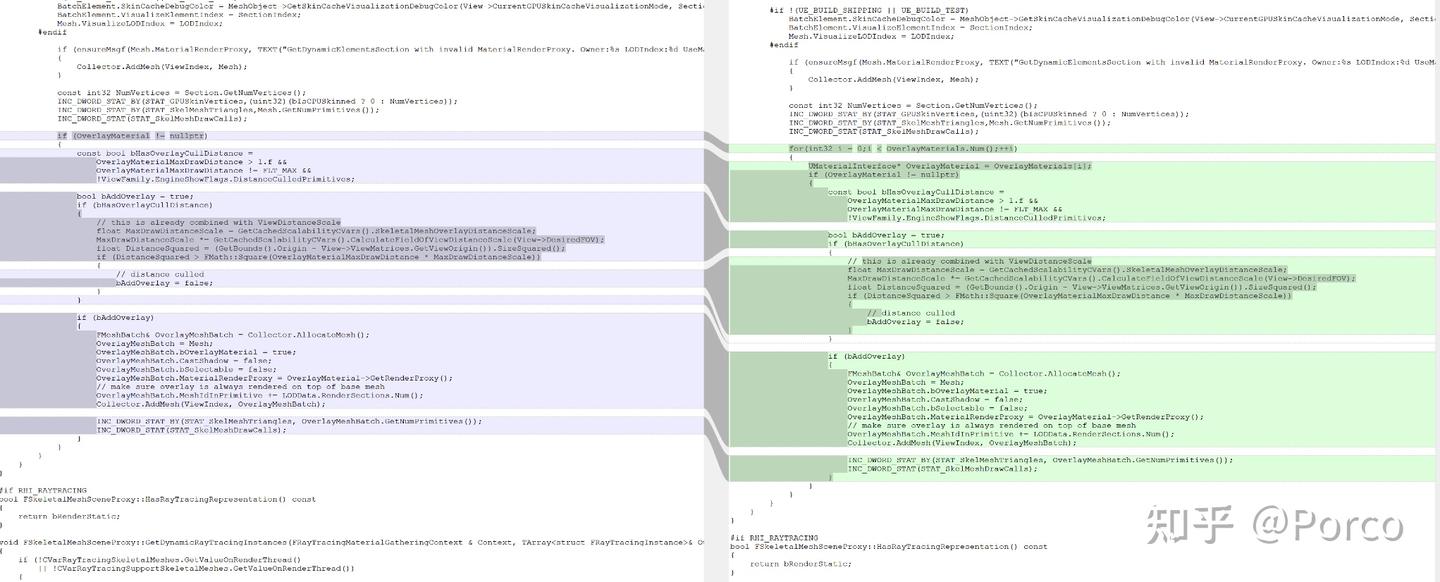Click 'Collector.AddMesh(ViewIndex, OverlayMeshBatch);' in left pane
1440x582 pixels.
(x=210, y=404)
